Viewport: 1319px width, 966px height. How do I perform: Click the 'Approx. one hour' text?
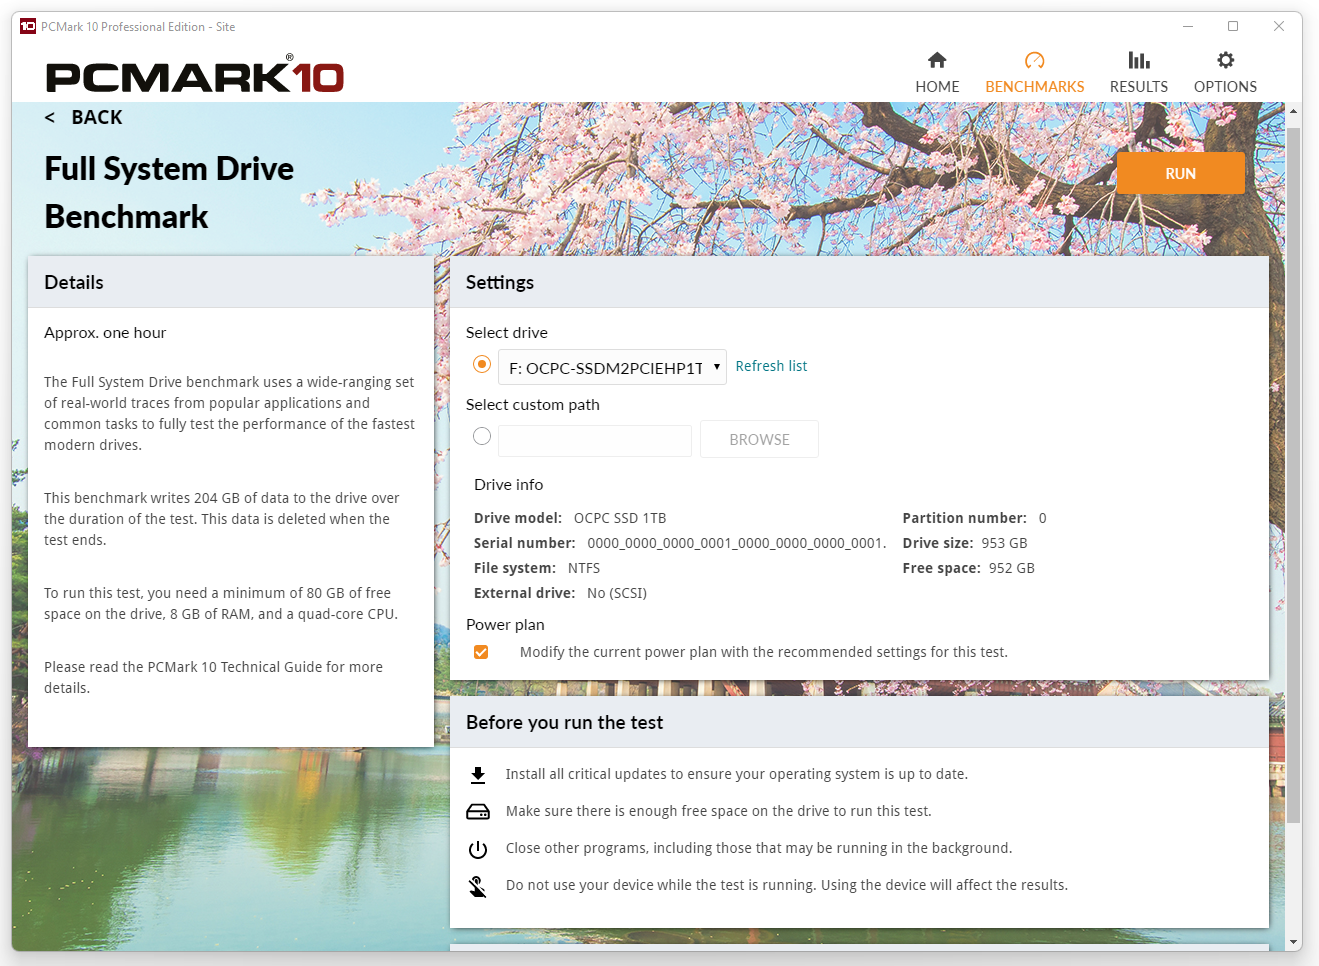(x=105, y=333)
